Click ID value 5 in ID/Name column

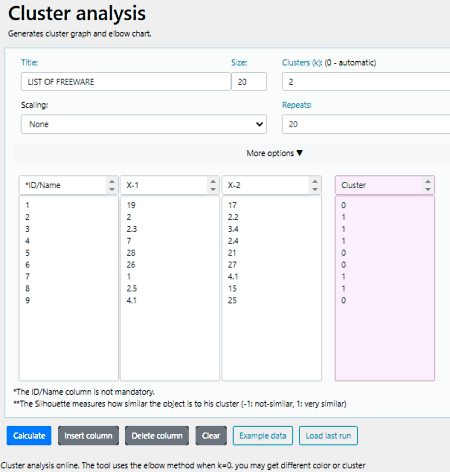(x=27, y=253)
